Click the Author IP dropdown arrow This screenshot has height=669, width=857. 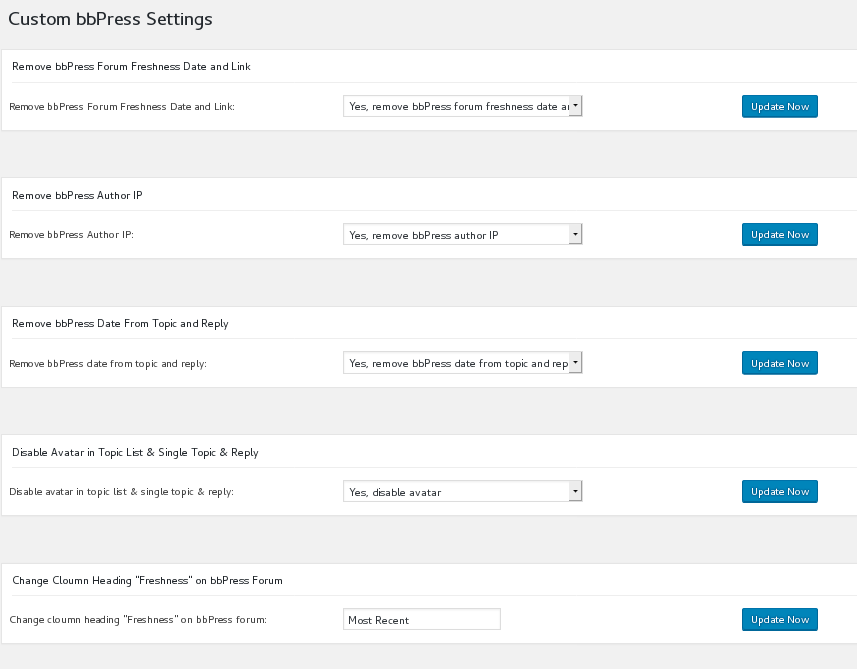coord(576,234)
